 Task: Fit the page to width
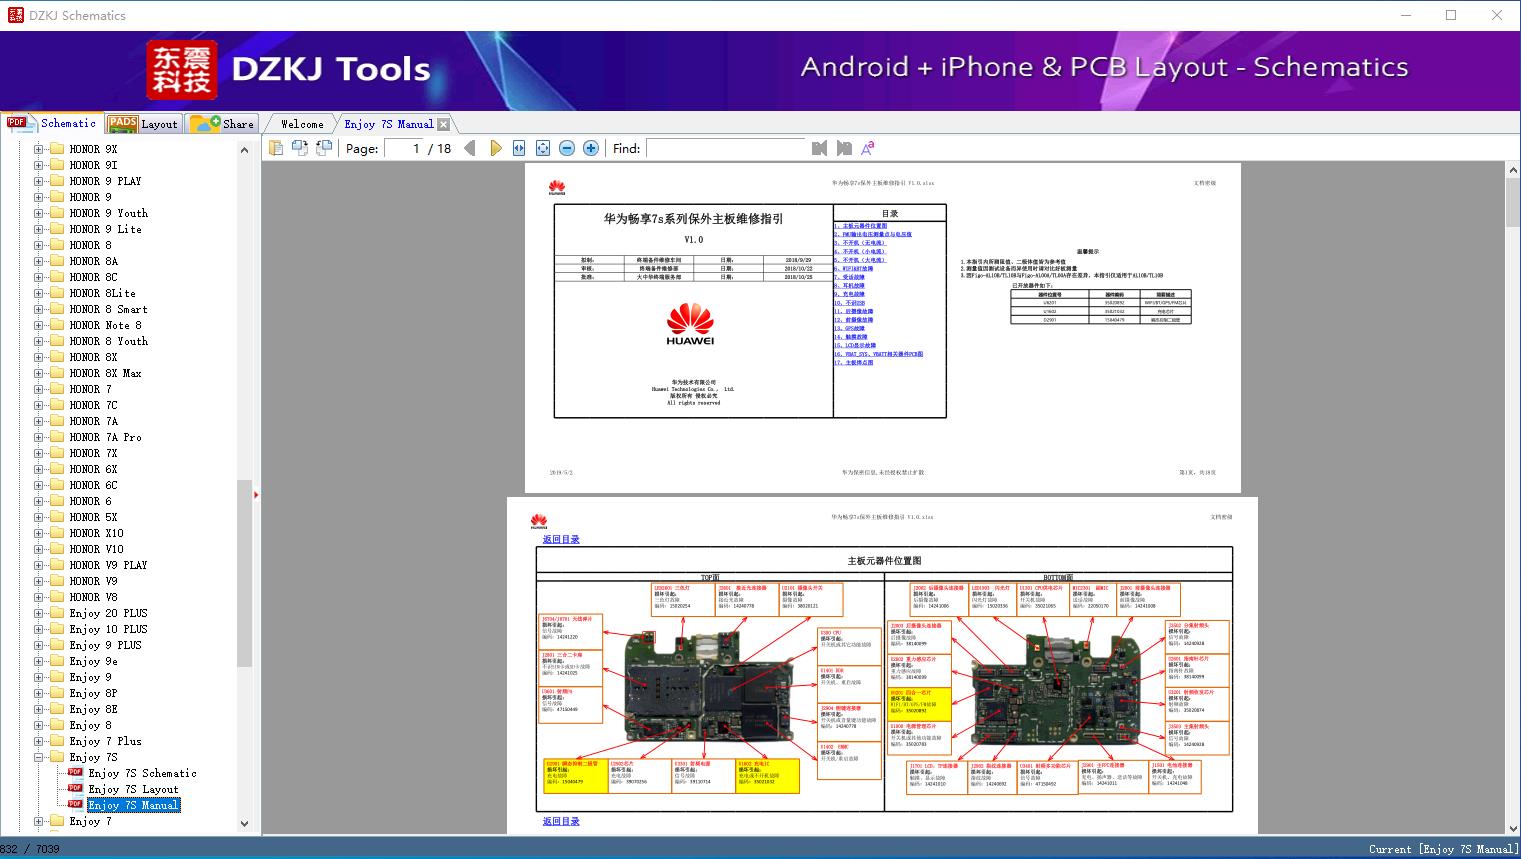(x=519, y=148)
